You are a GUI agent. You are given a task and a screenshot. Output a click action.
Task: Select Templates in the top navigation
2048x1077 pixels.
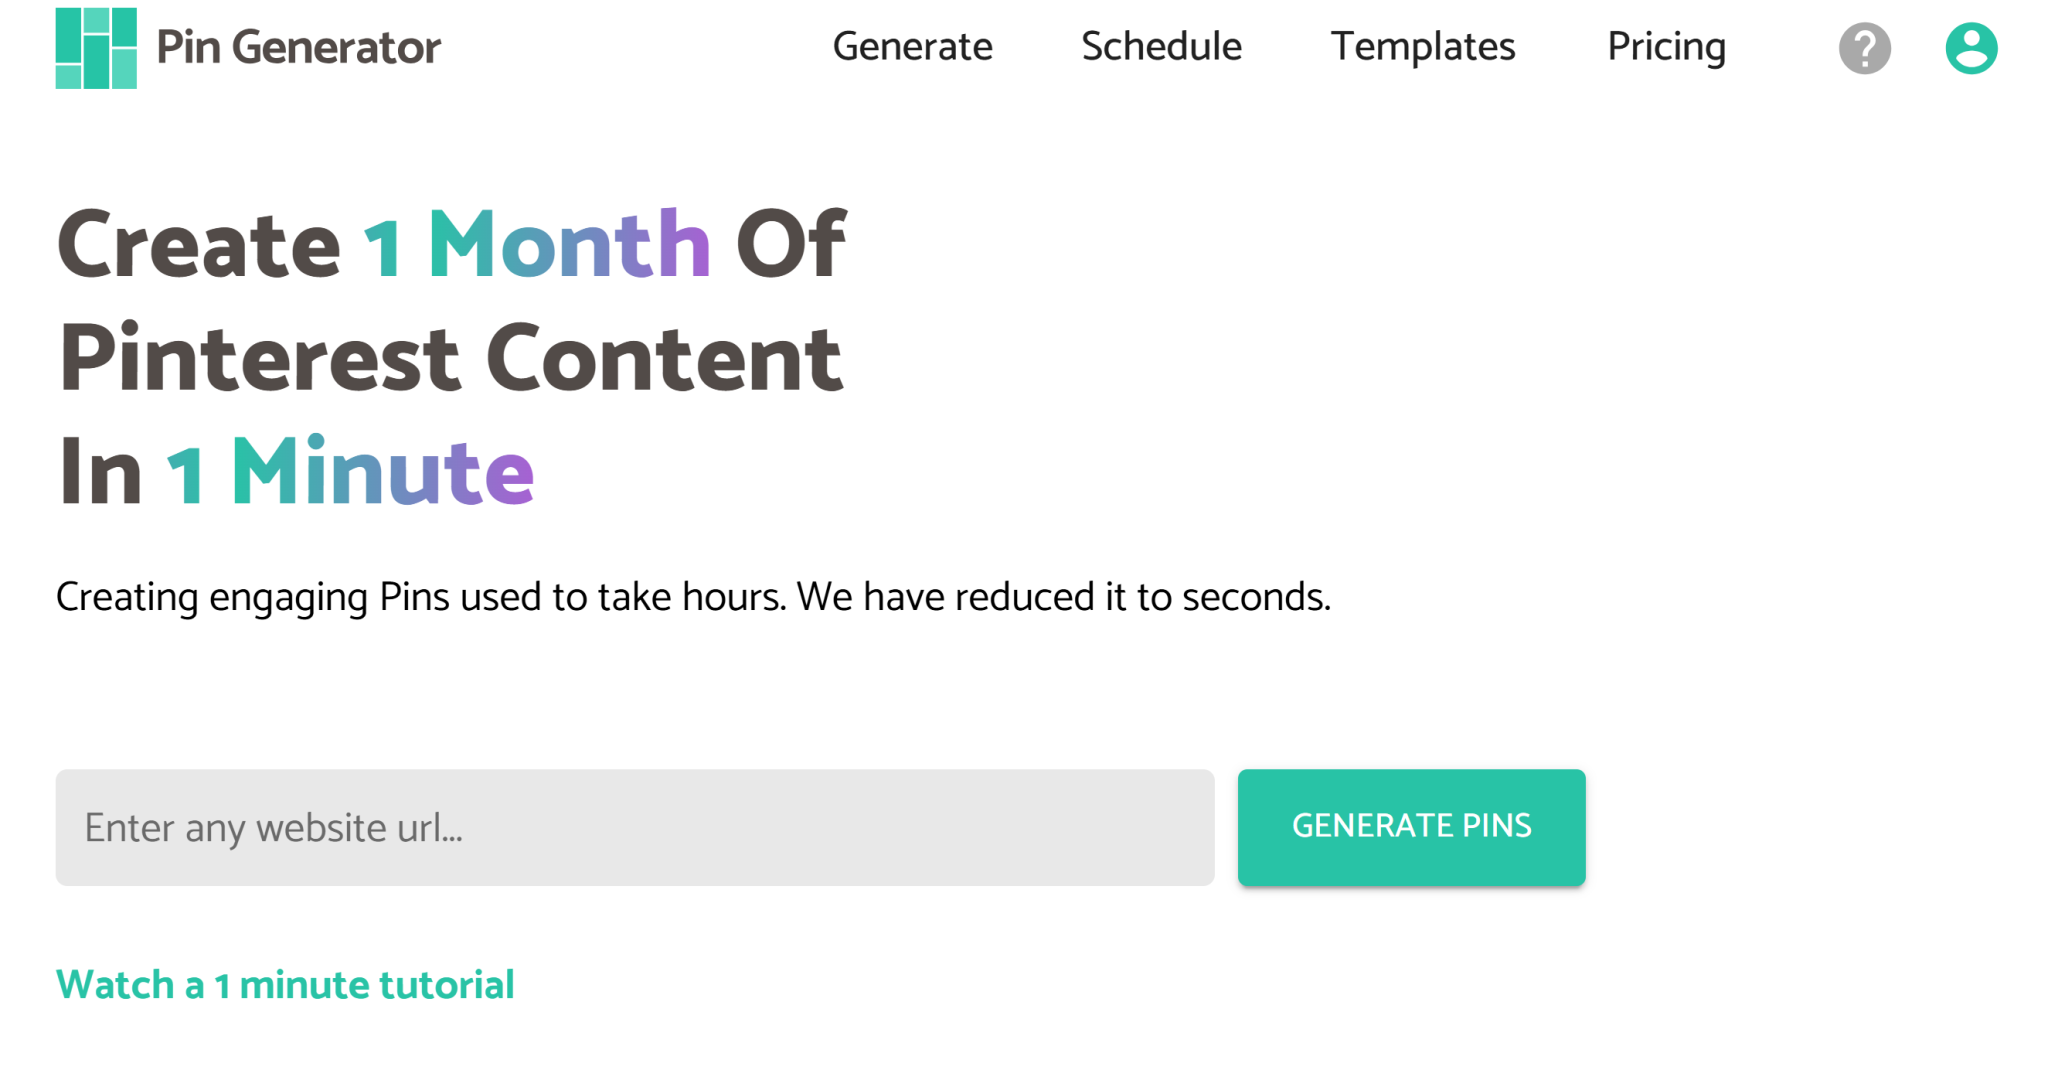click(1422, 47)
